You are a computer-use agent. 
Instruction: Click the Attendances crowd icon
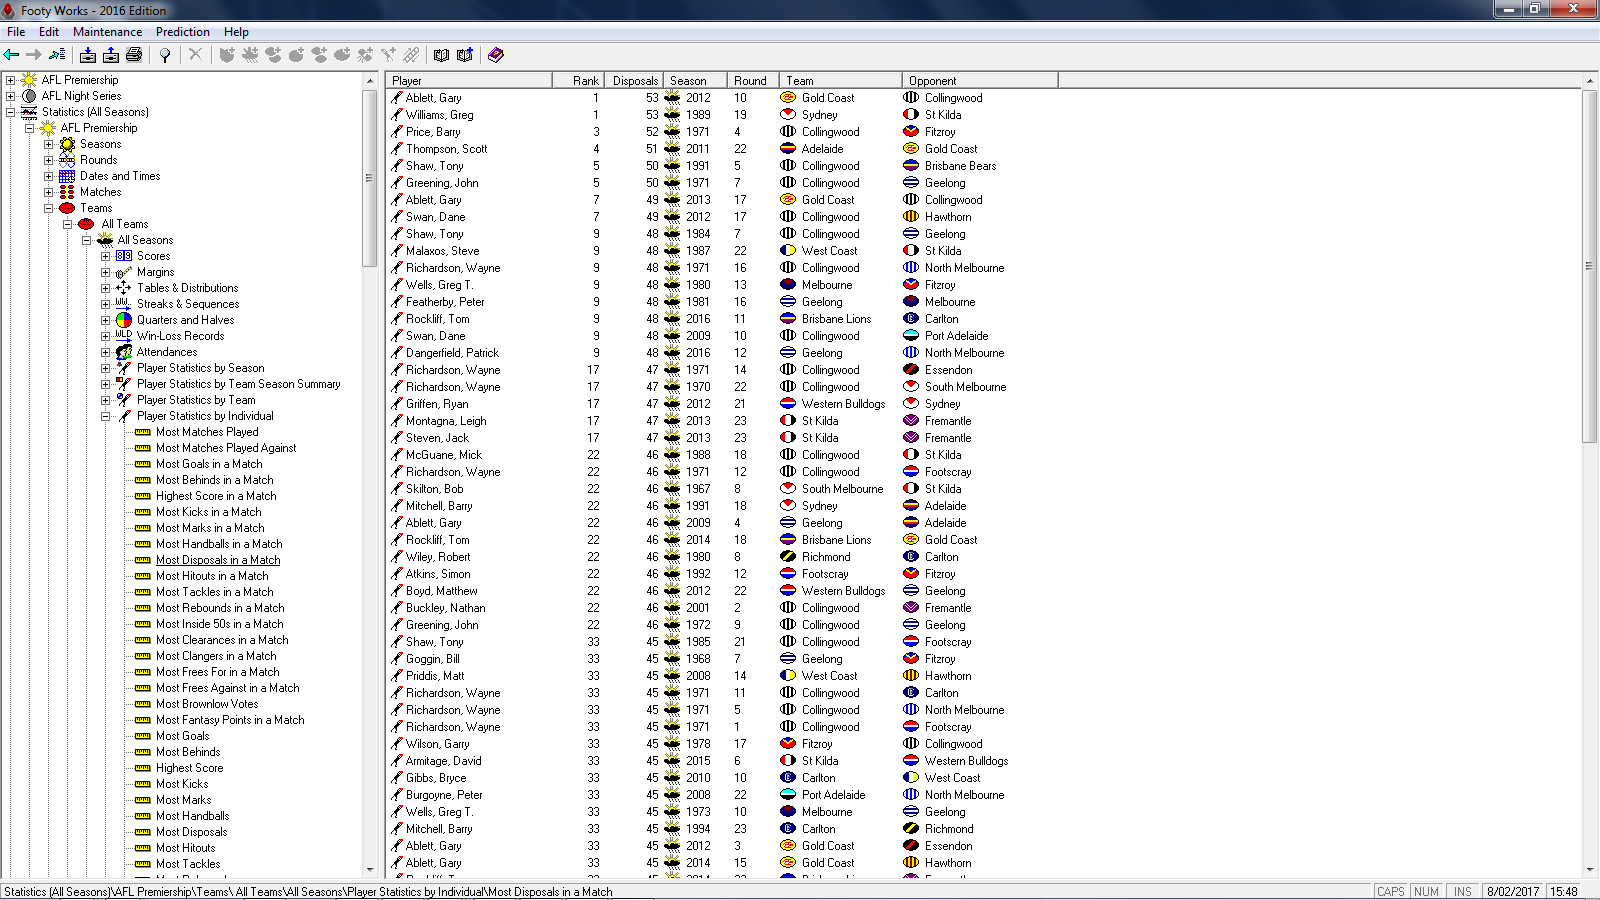click(x=124, y=352)
